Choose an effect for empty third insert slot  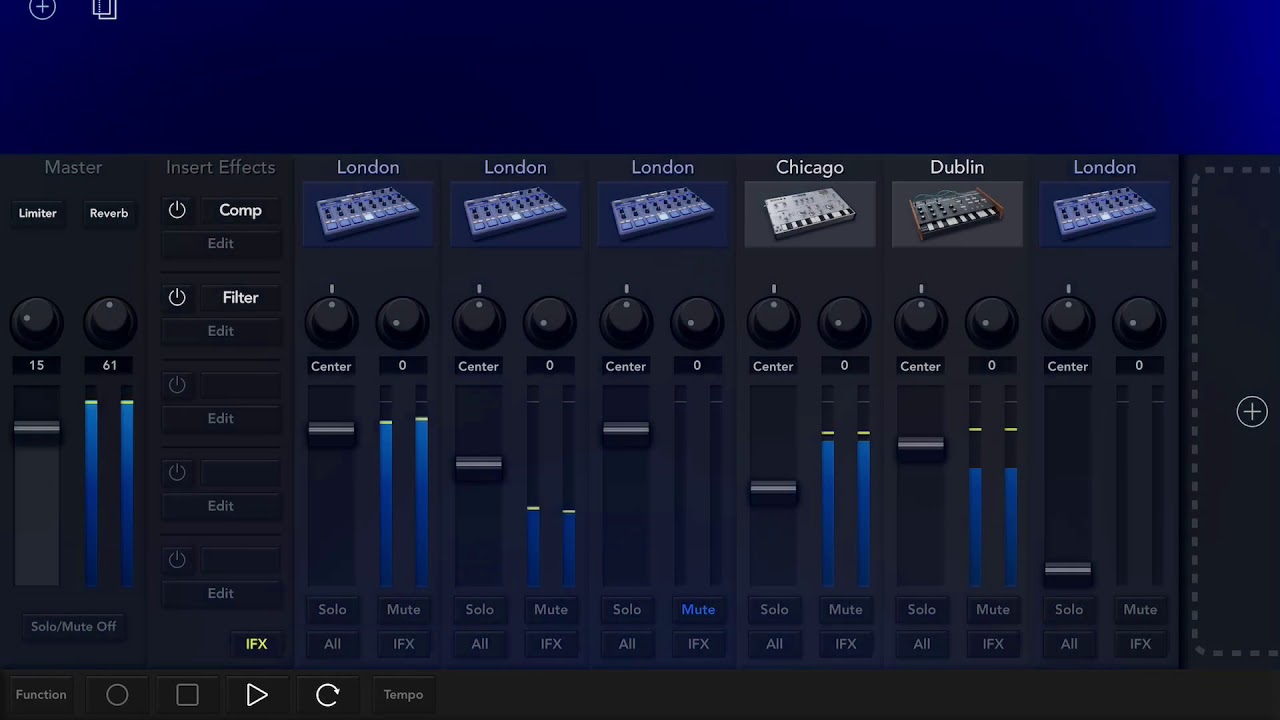(x=240, y=385)
